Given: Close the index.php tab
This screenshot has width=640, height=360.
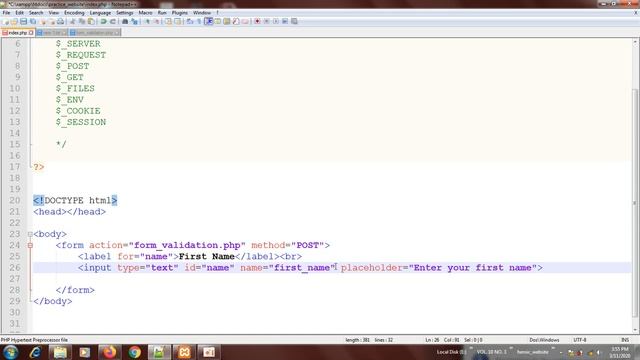Looking at the screenshot, I should [x=31, y=32].
